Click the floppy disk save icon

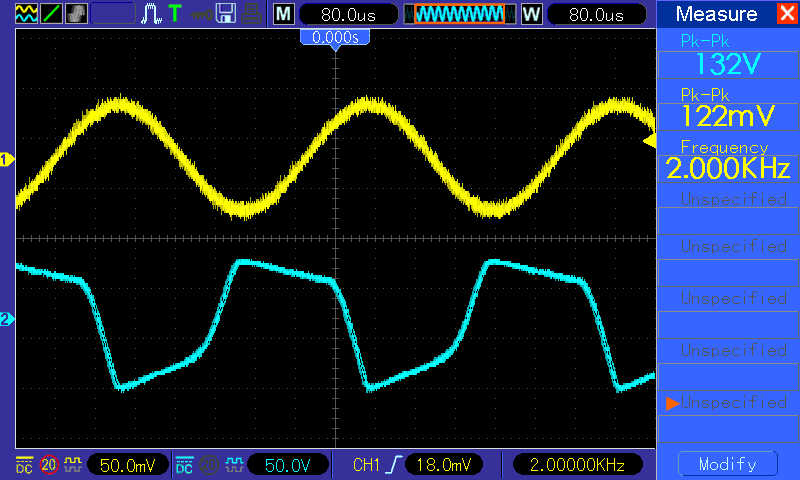coord(227,14)
